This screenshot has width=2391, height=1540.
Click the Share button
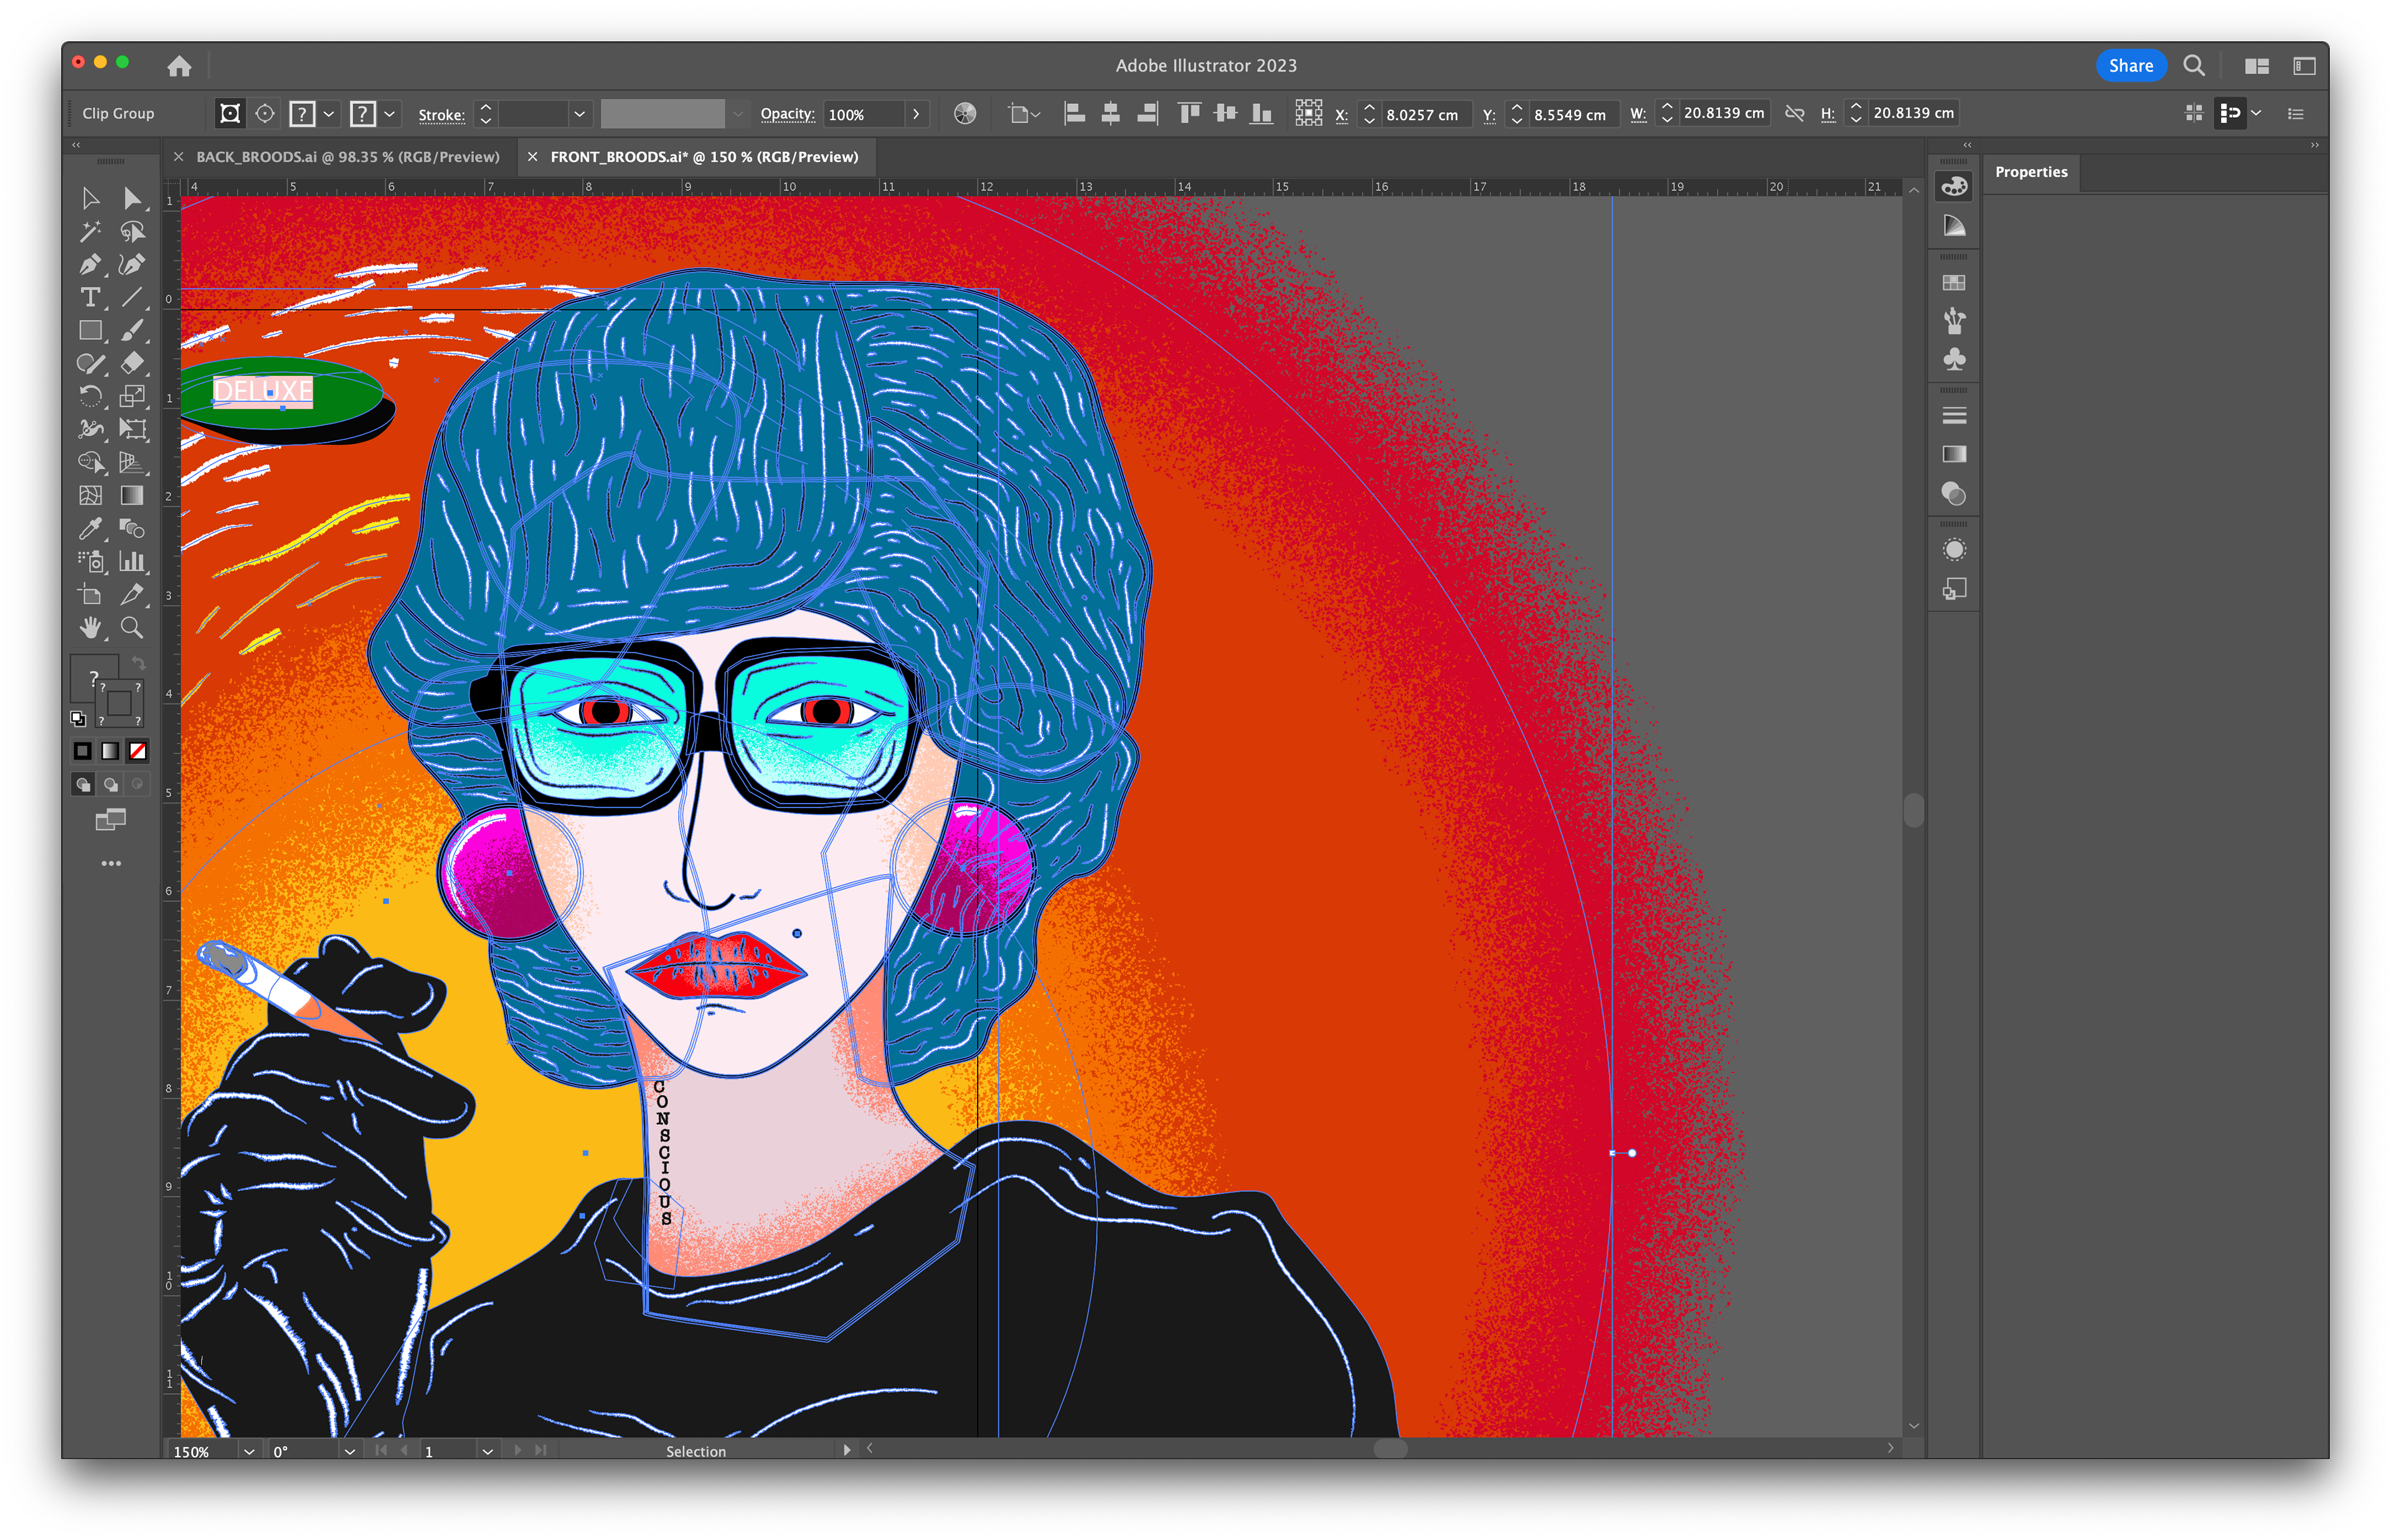coord(2130,66)
